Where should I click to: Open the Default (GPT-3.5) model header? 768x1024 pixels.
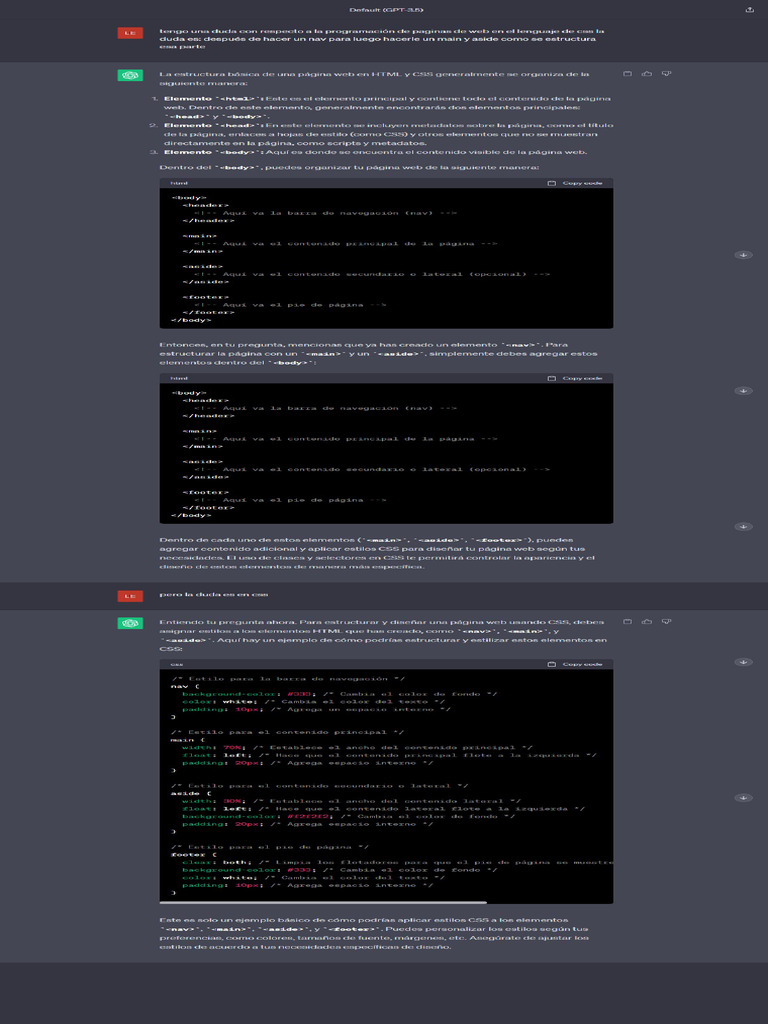pyautogui.click(x=384, y=10)
